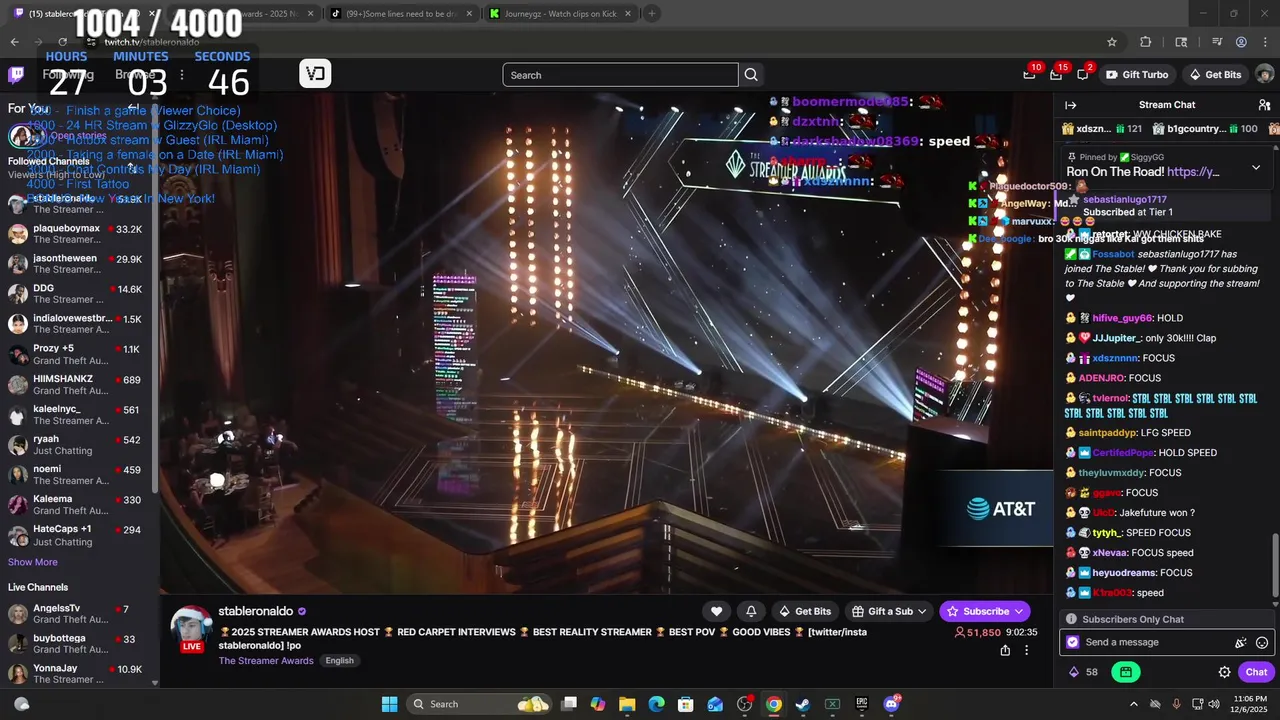Screen dimensions: 1280x720
Task: Open Steam from the taskbar
Action: (802, 704)
